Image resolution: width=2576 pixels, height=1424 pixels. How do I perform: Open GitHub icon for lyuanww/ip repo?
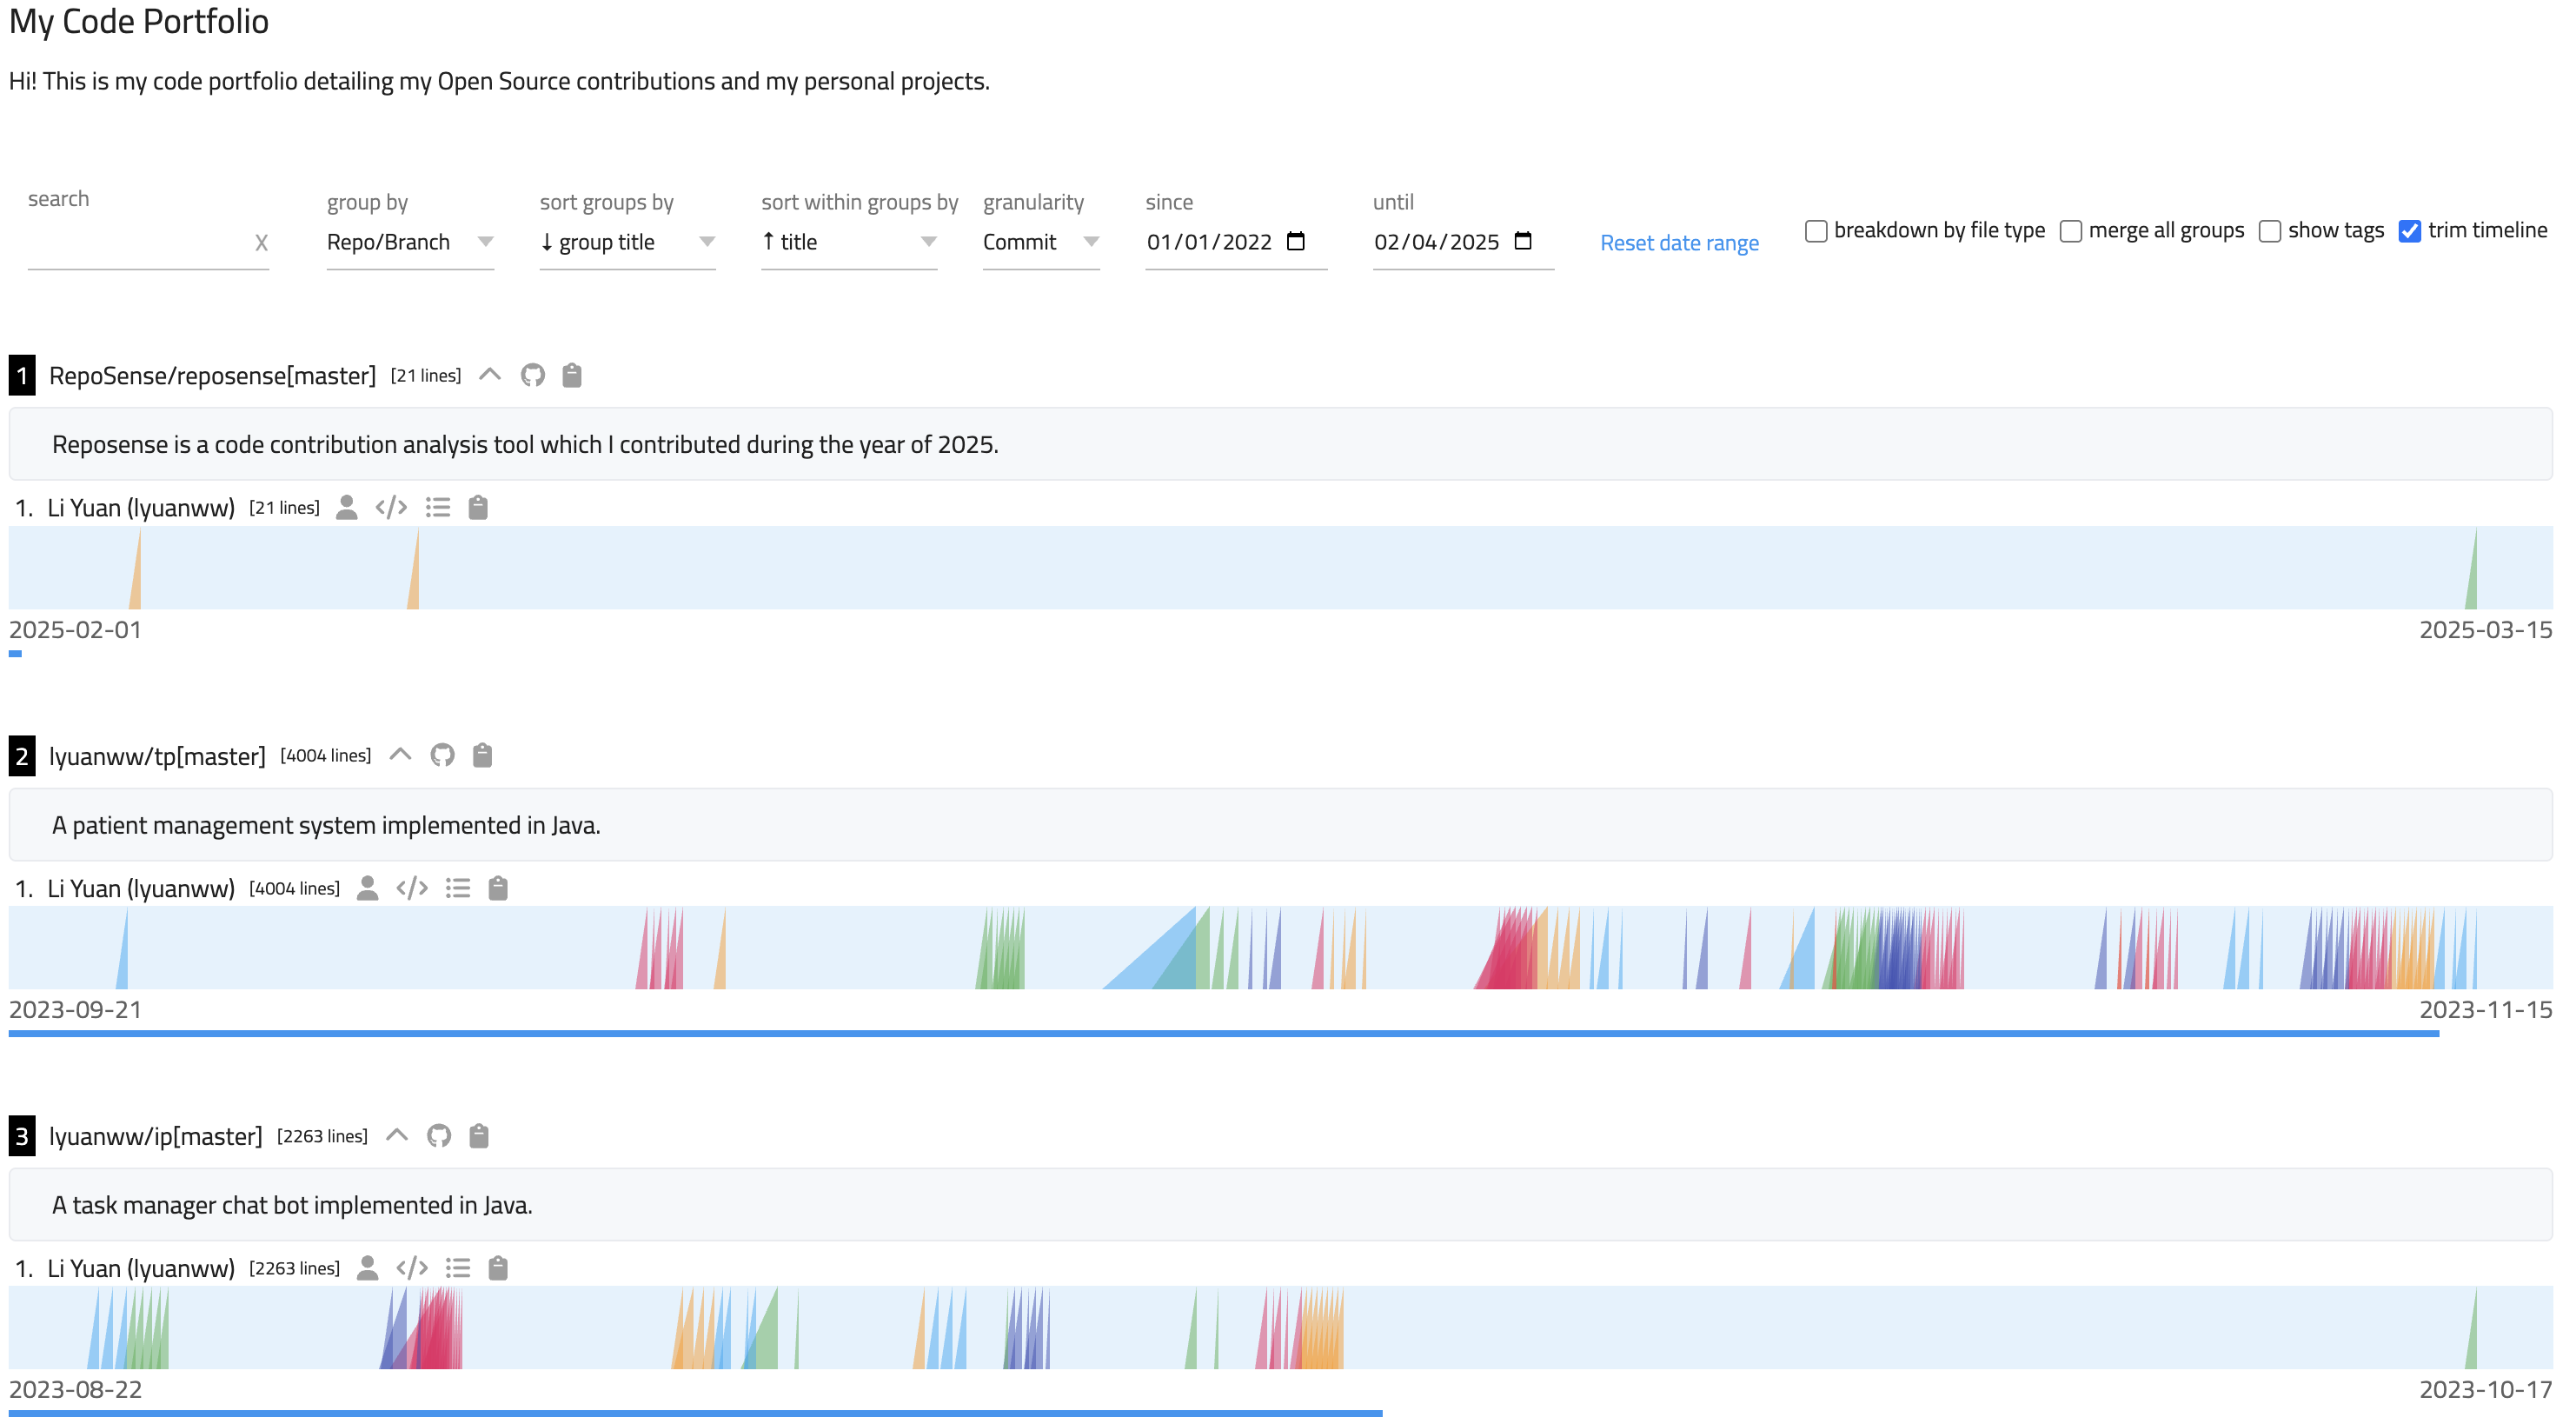coord(439,1136)
